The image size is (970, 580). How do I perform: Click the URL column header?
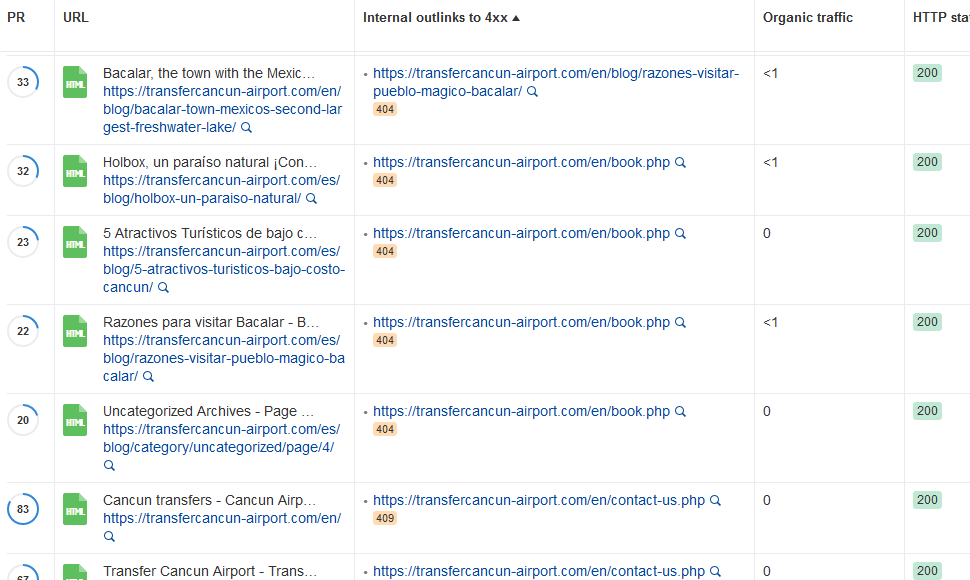click(x=76, y=18)
